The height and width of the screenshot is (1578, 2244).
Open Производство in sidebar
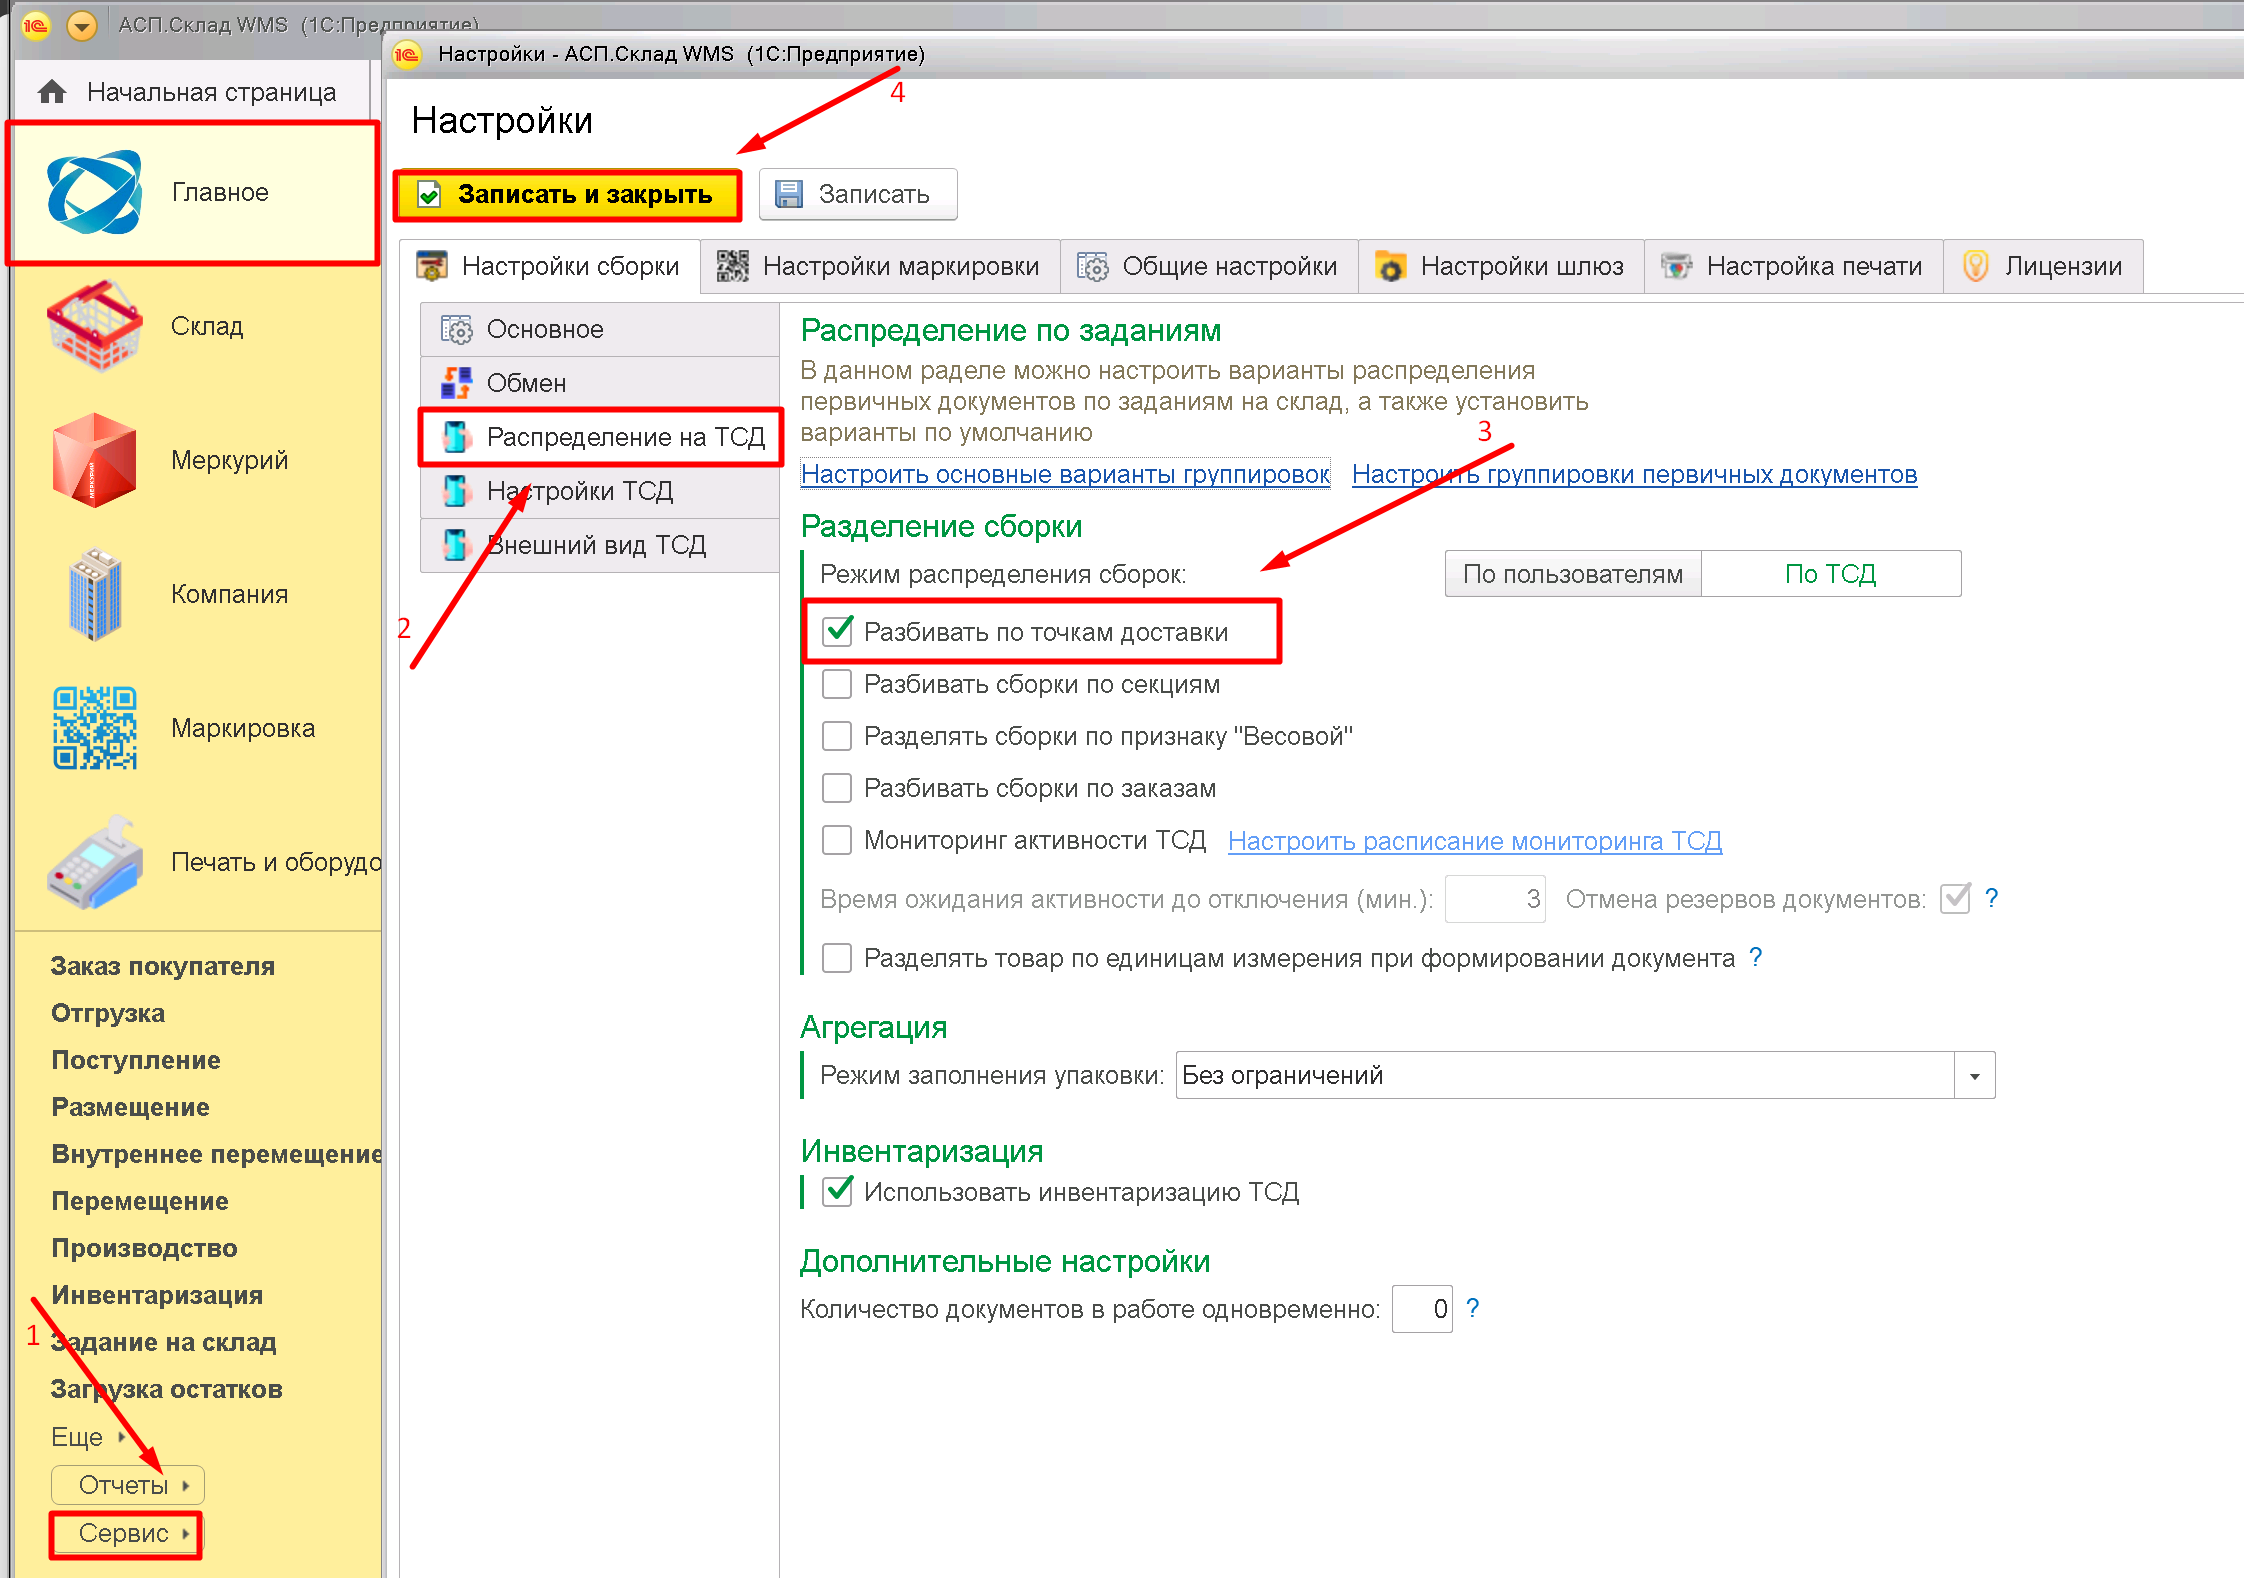144,1248
